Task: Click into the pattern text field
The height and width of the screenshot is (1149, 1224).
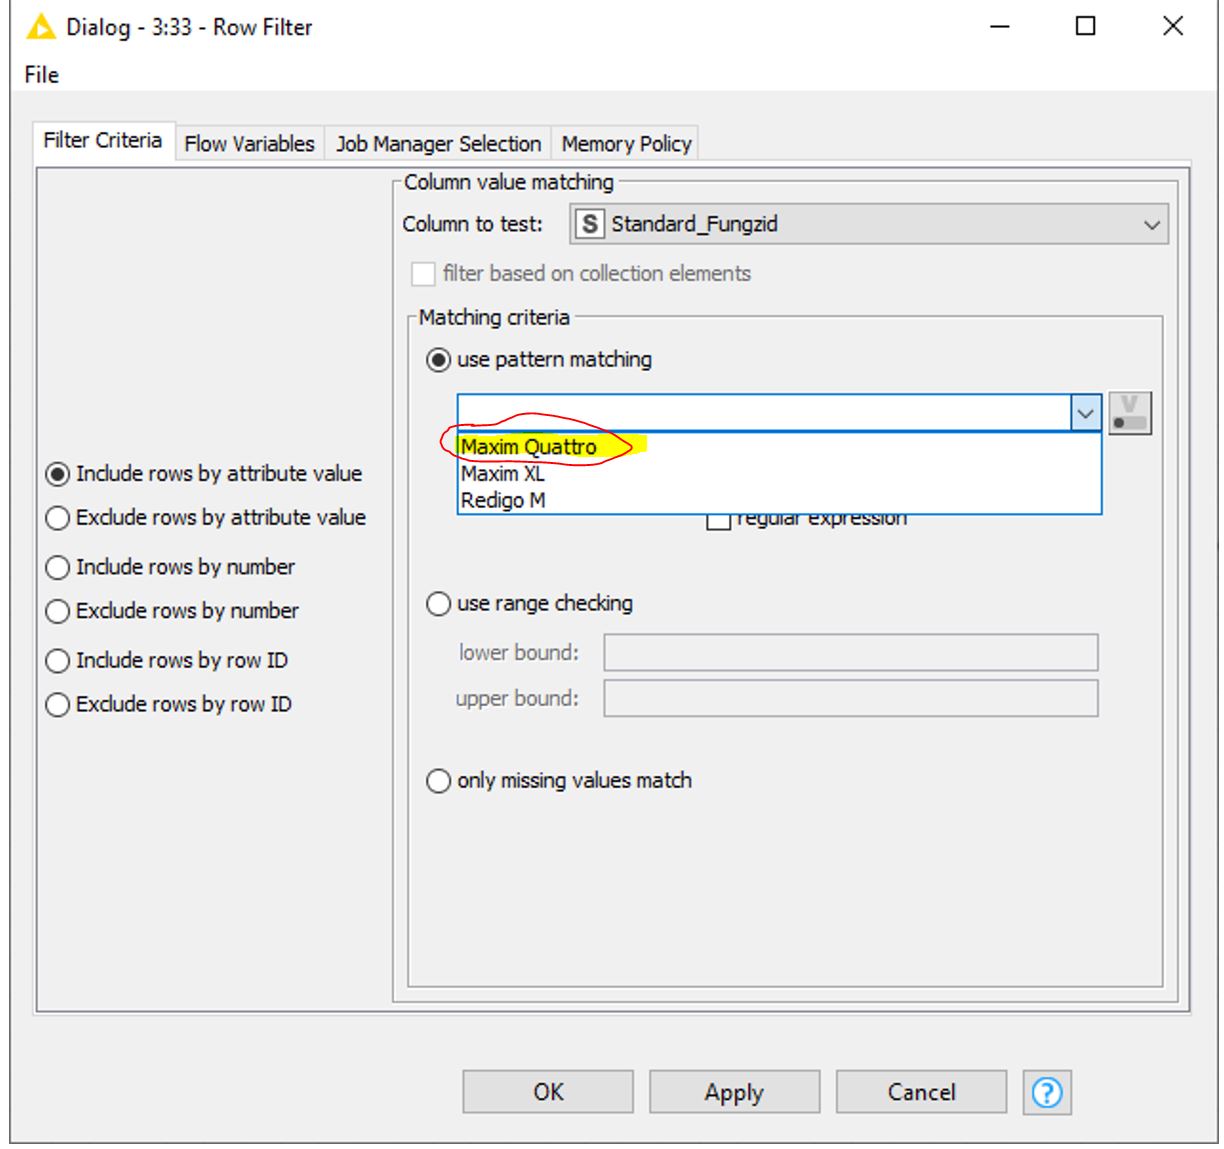Action: [764, 413]
